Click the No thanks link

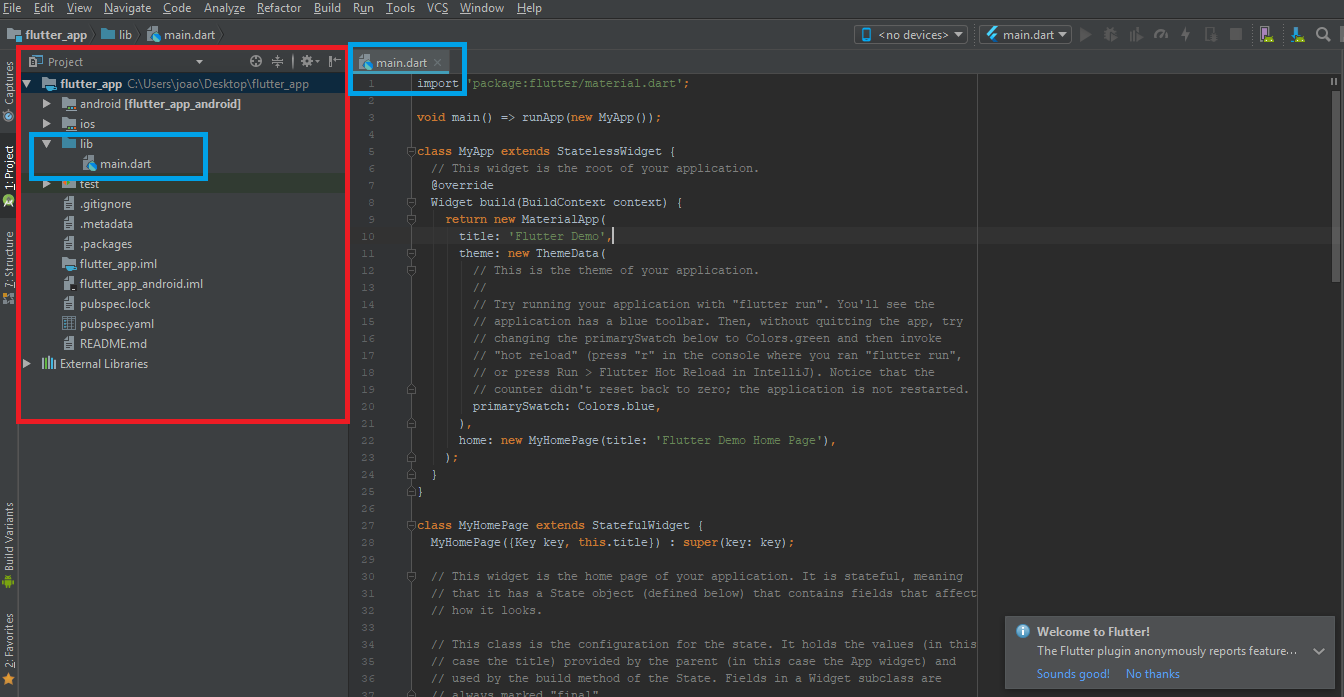(x=1153, y=674)
